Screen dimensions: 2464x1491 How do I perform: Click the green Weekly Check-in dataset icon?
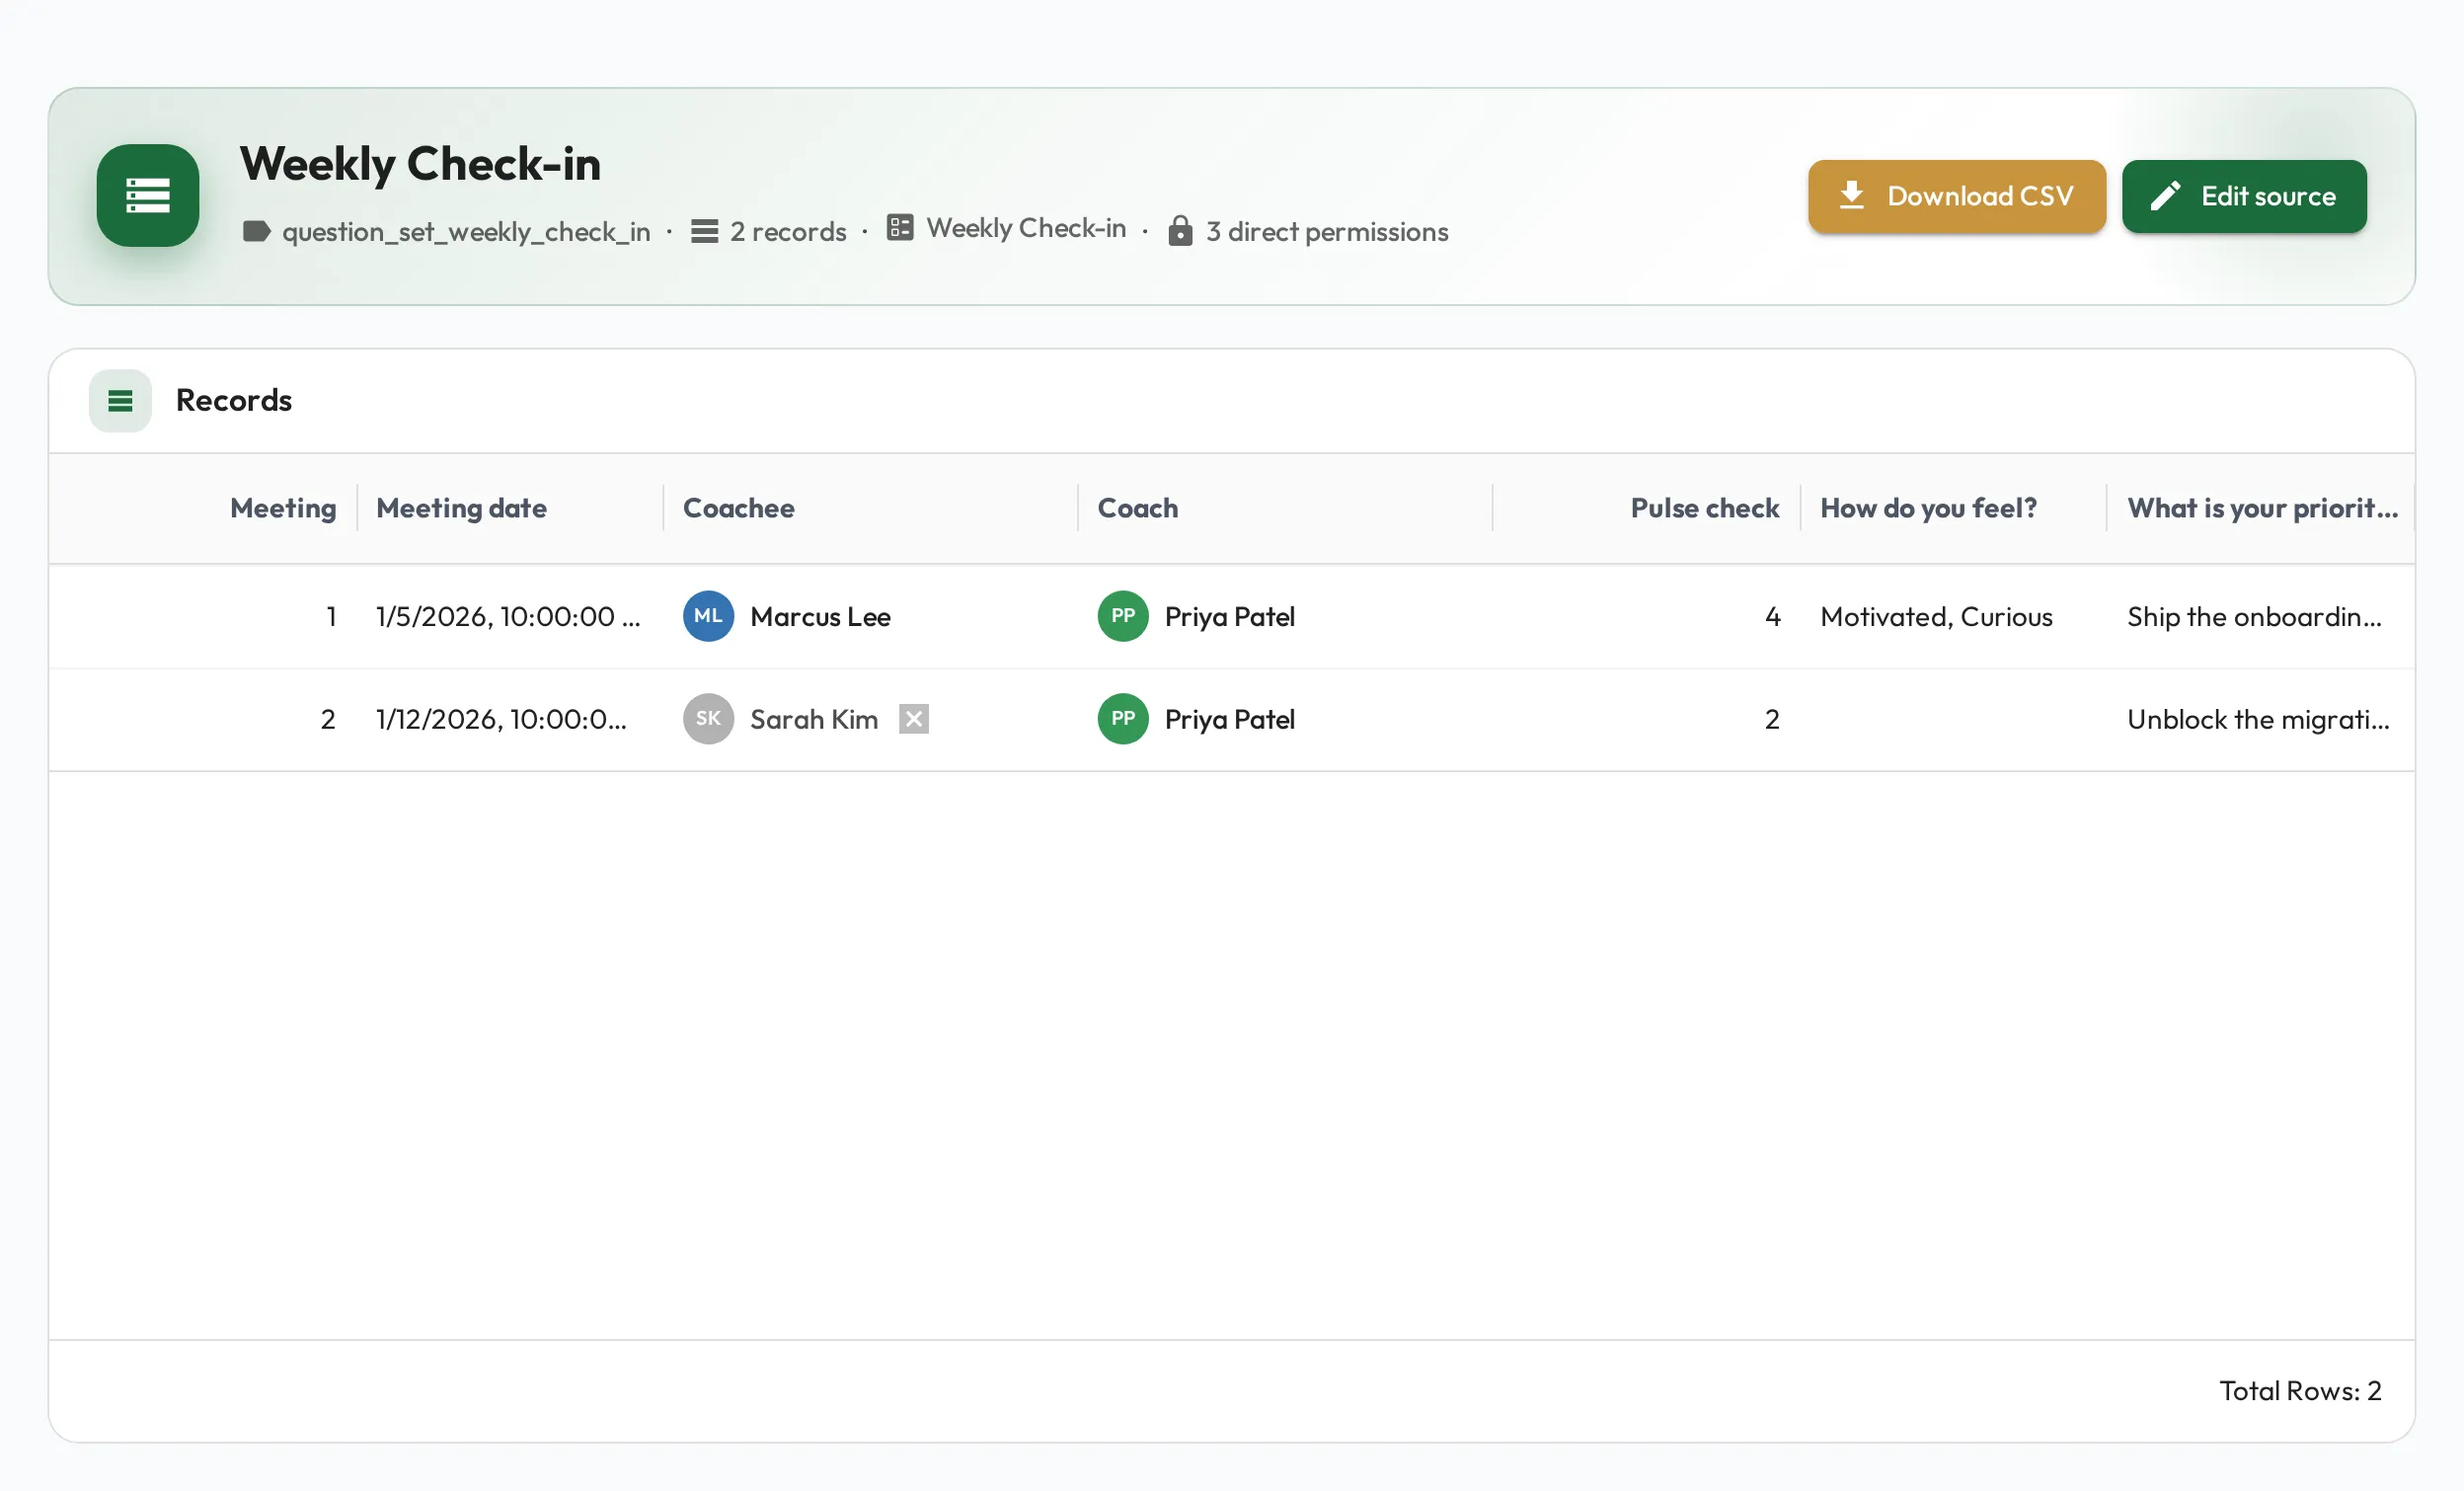coord(148,195)
